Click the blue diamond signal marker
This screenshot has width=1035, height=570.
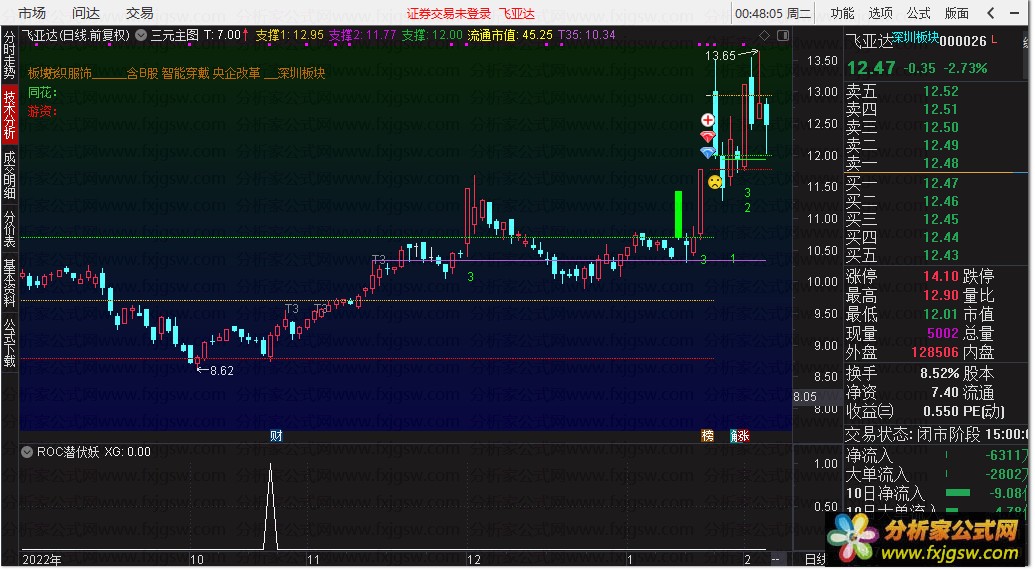[x=708, y=153]
